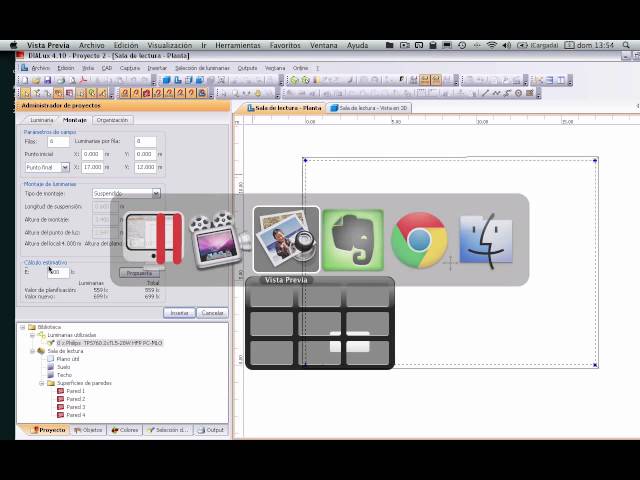The height and width of the screenshot is (480, 640).
Task: Select Plano útil in project tree
Action: tap(67, 359)
